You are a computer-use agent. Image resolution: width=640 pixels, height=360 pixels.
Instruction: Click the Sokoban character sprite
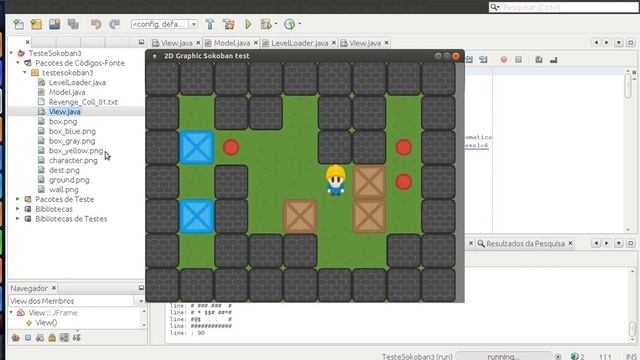336,180
